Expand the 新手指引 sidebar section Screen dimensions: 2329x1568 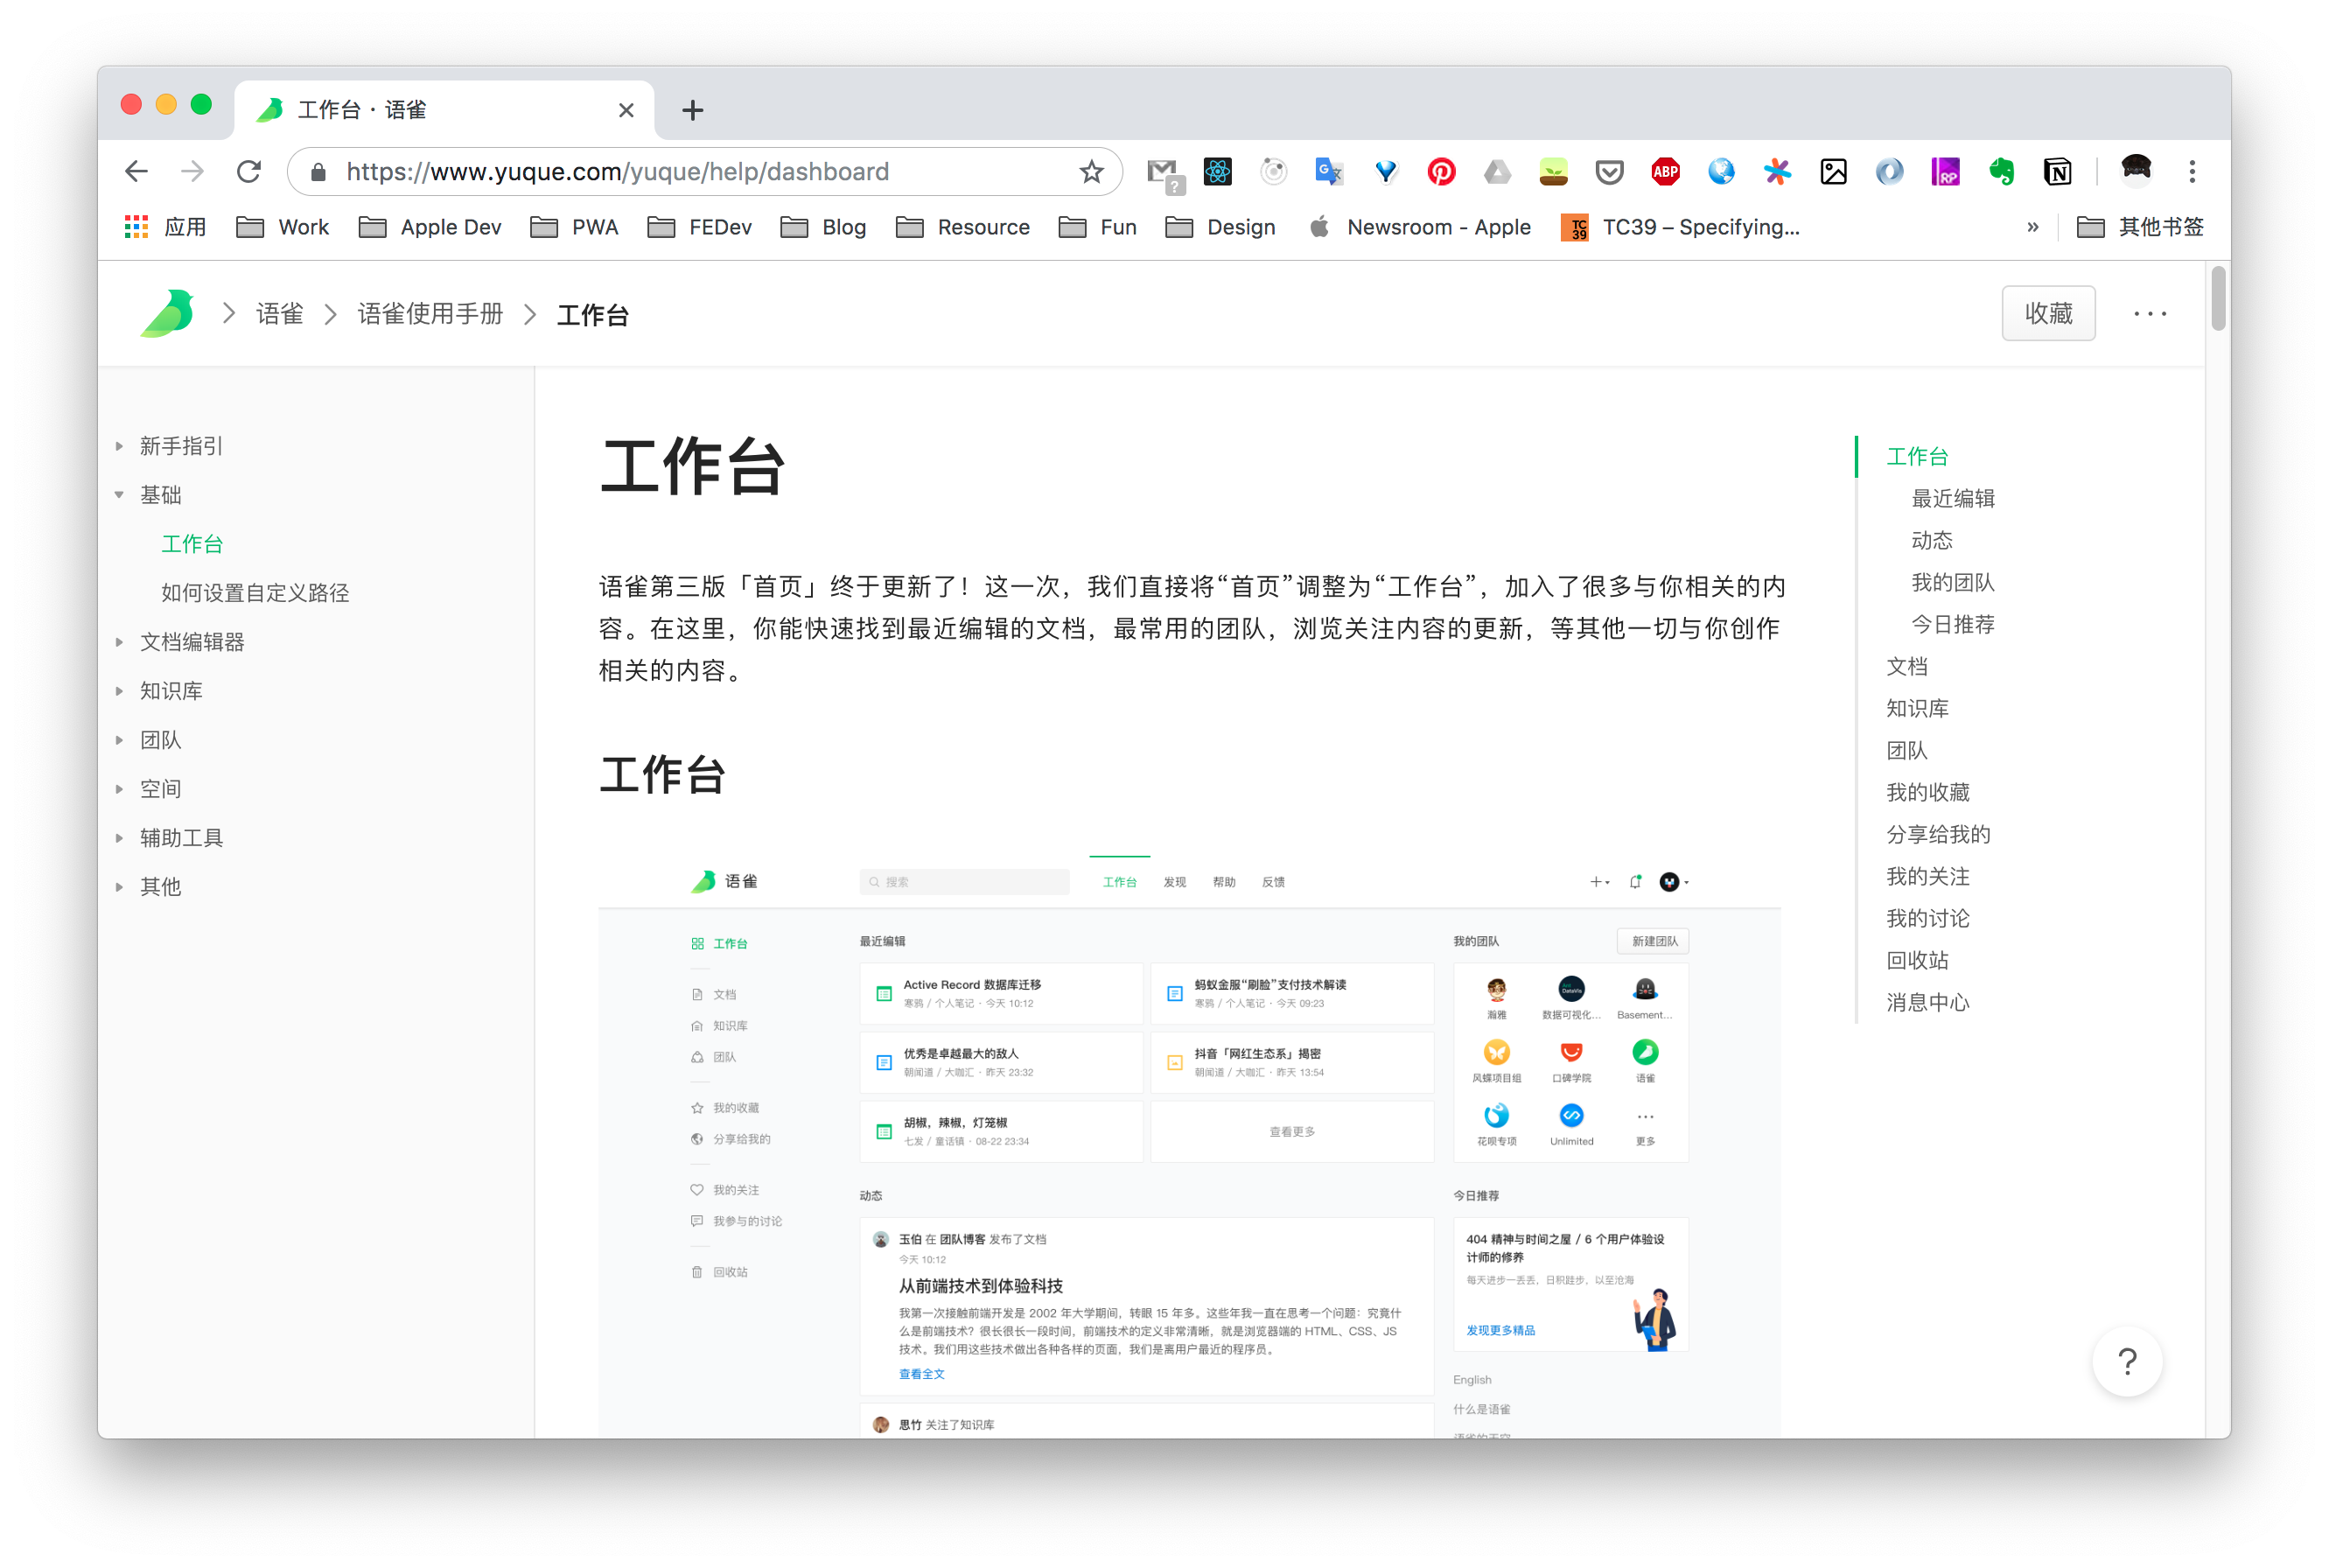click(x=120, y=446)
